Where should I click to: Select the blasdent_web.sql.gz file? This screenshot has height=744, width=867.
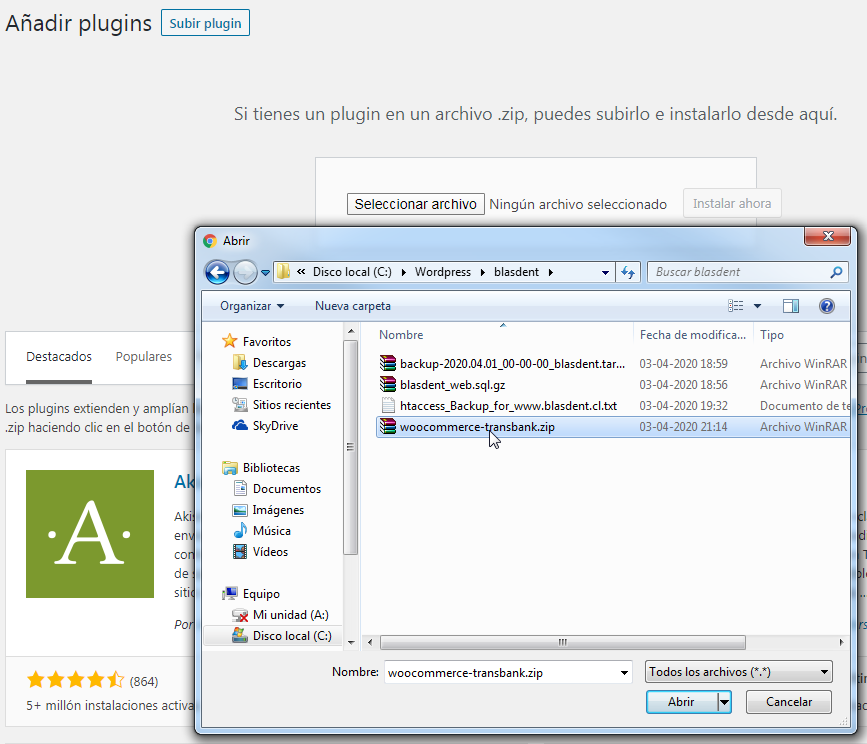point(451,385)
